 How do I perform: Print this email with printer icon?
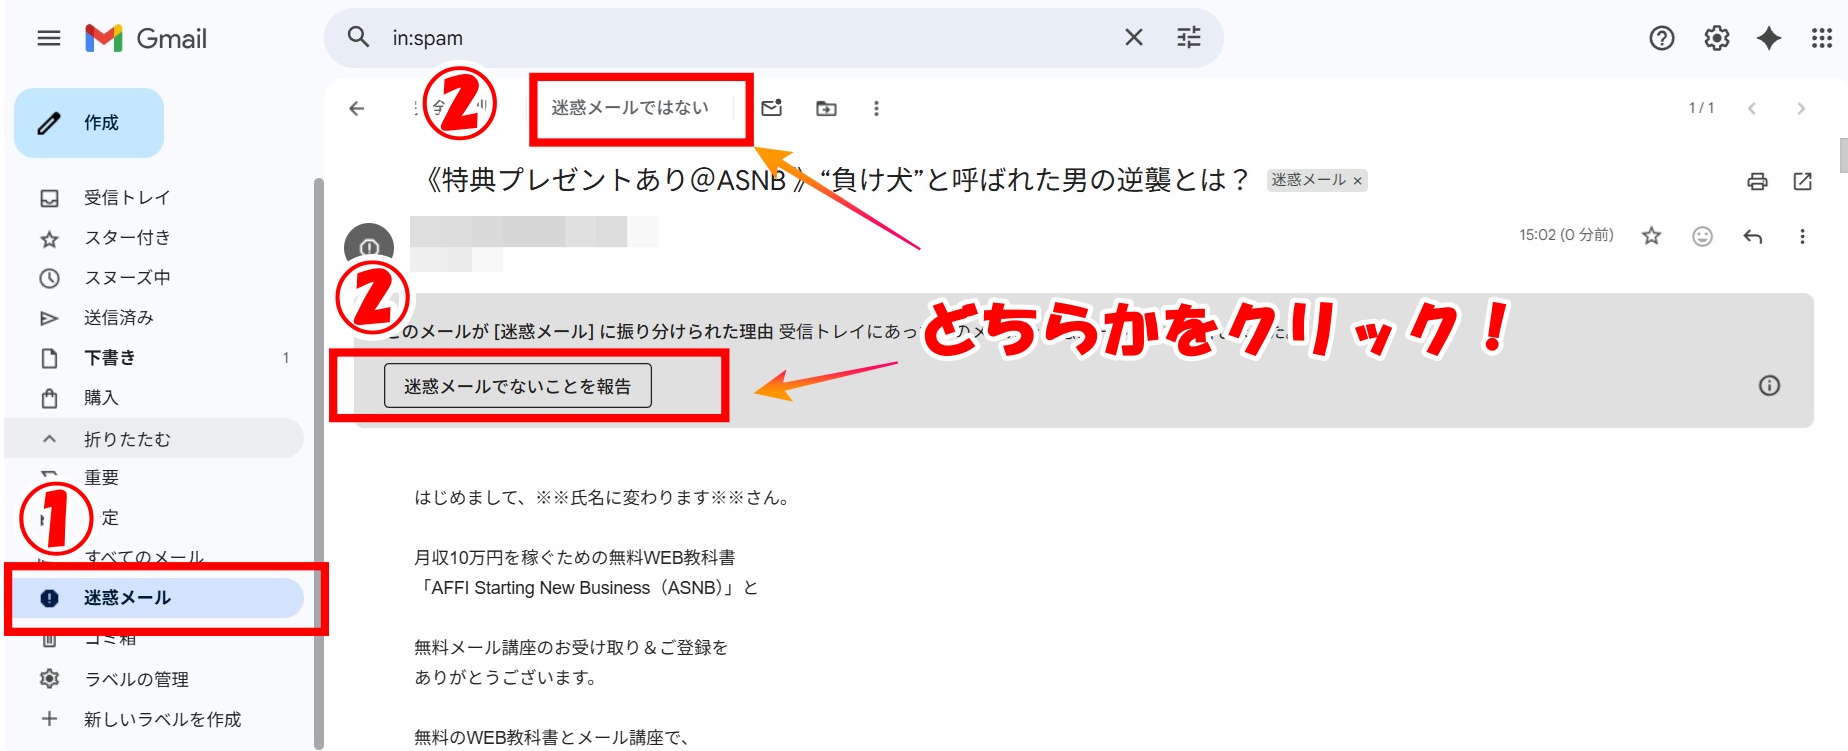(x=1757, y=181)
